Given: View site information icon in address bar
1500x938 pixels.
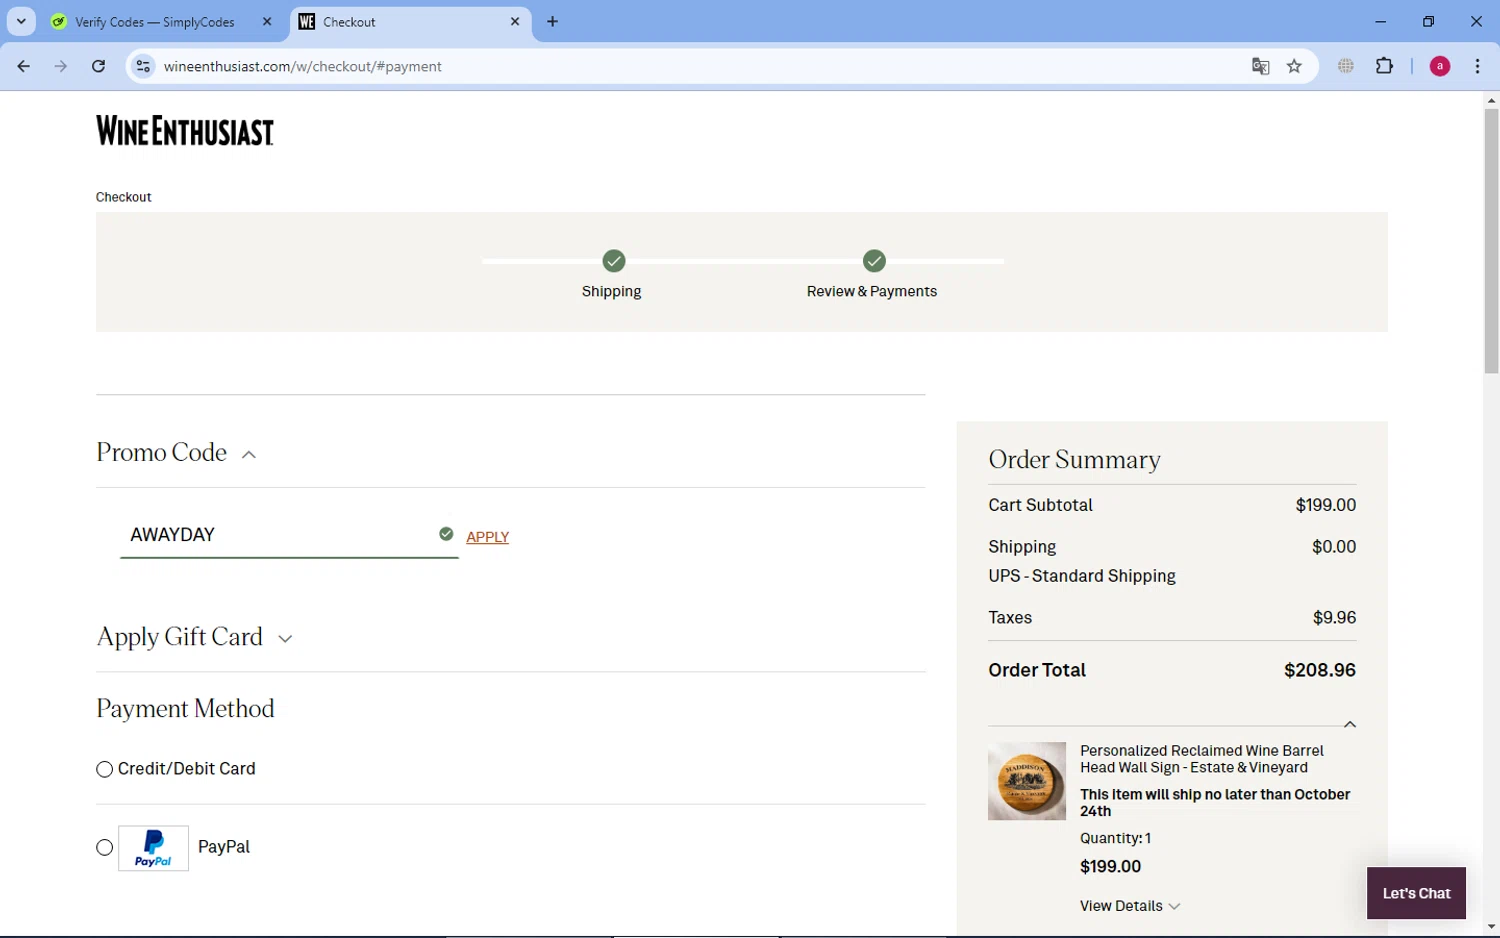Looking at the screenshot, I should click(143, 66).
